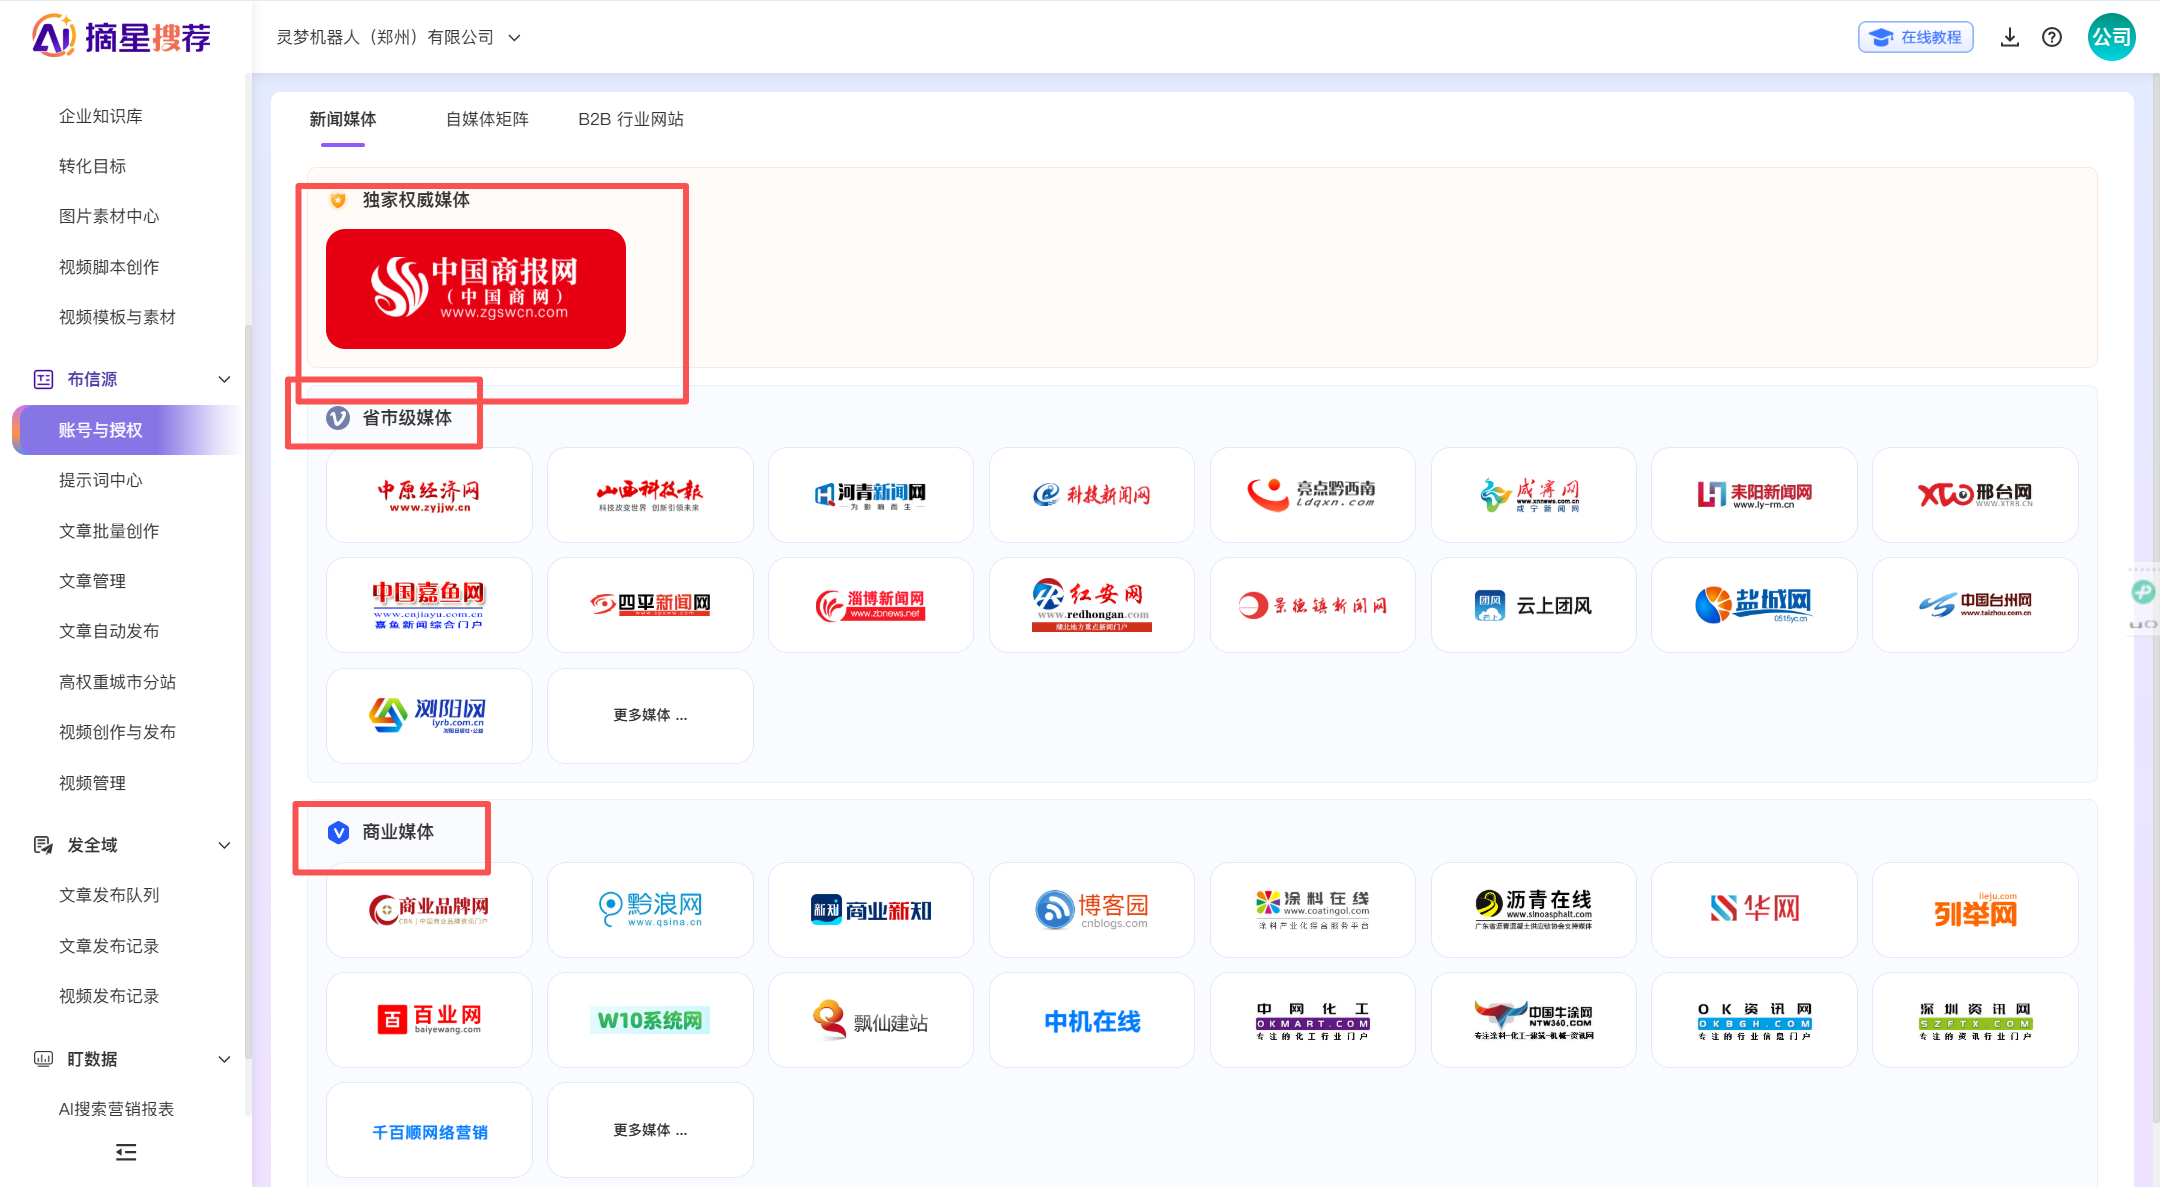
Task: Open 提示词中心 in the sidebar
Action: click(101, 480)
